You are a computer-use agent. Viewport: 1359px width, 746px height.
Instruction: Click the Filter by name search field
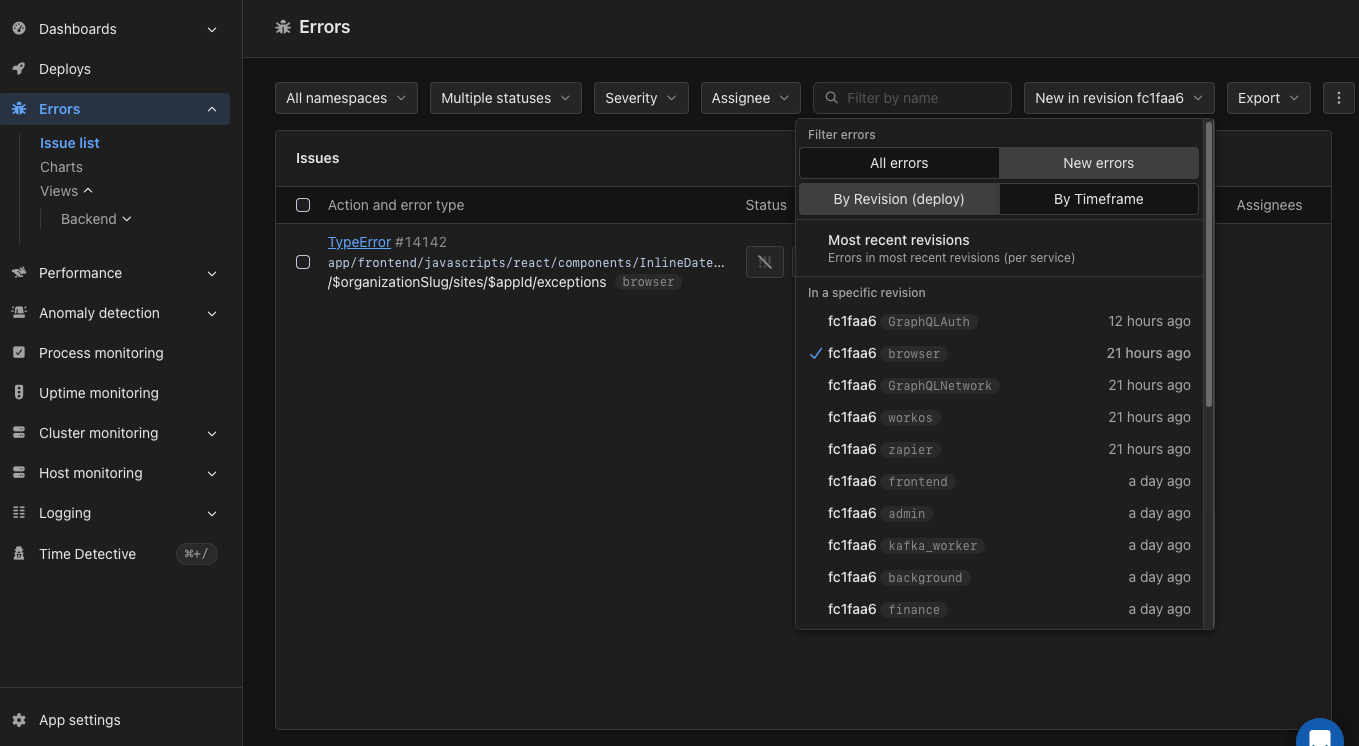[913, 98]
